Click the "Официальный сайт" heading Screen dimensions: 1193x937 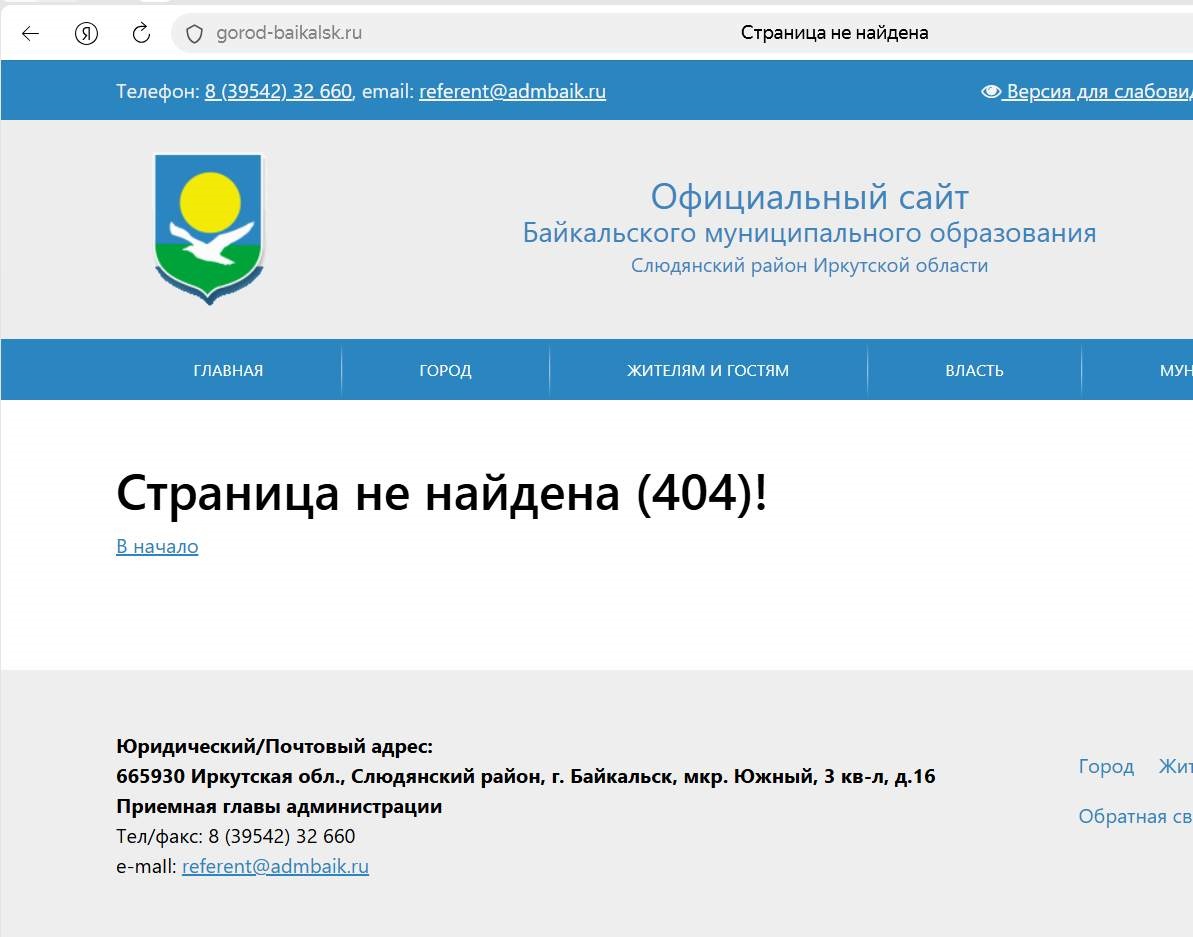click(809, 197)
